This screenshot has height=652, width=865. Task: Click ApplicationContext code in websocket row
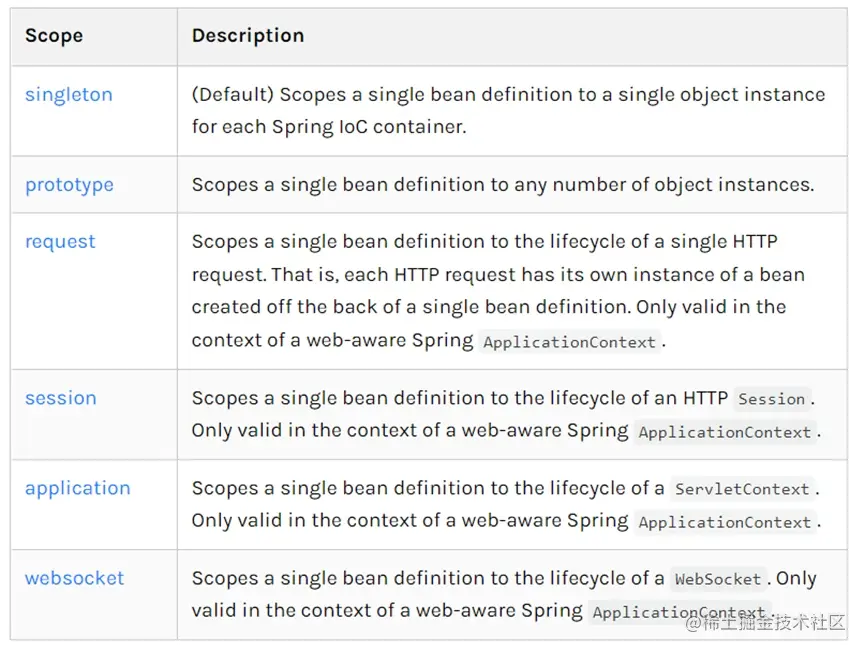pos(679,612)
